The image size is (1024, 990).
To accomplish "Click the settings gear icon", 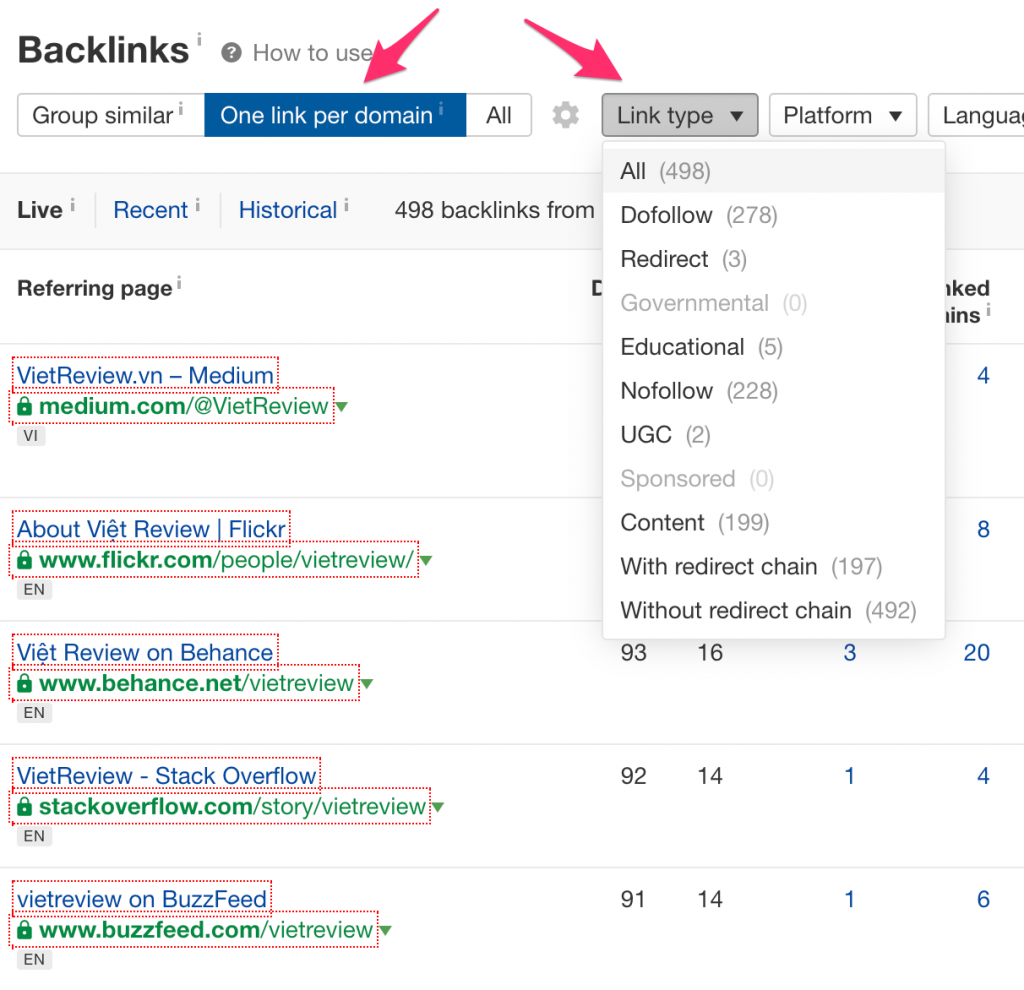I will [x=566, y=116].
